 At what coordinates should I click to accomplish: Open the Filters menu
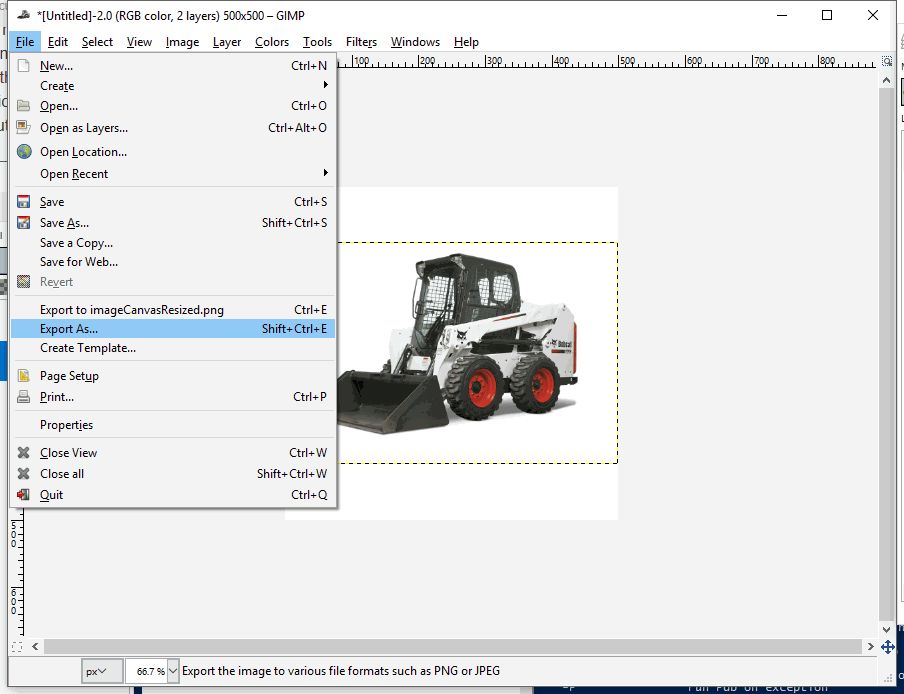[x=361, y=42]
